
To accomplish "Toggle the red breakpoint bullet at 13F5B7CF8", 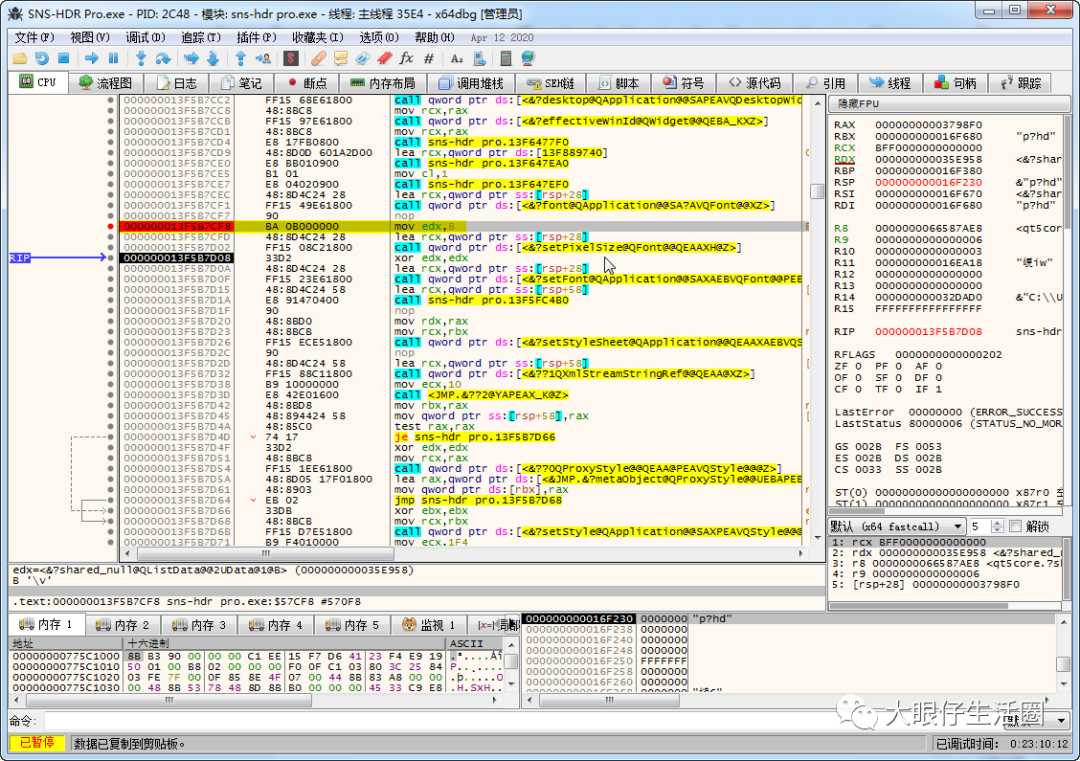I will click(x=110, y=226).
